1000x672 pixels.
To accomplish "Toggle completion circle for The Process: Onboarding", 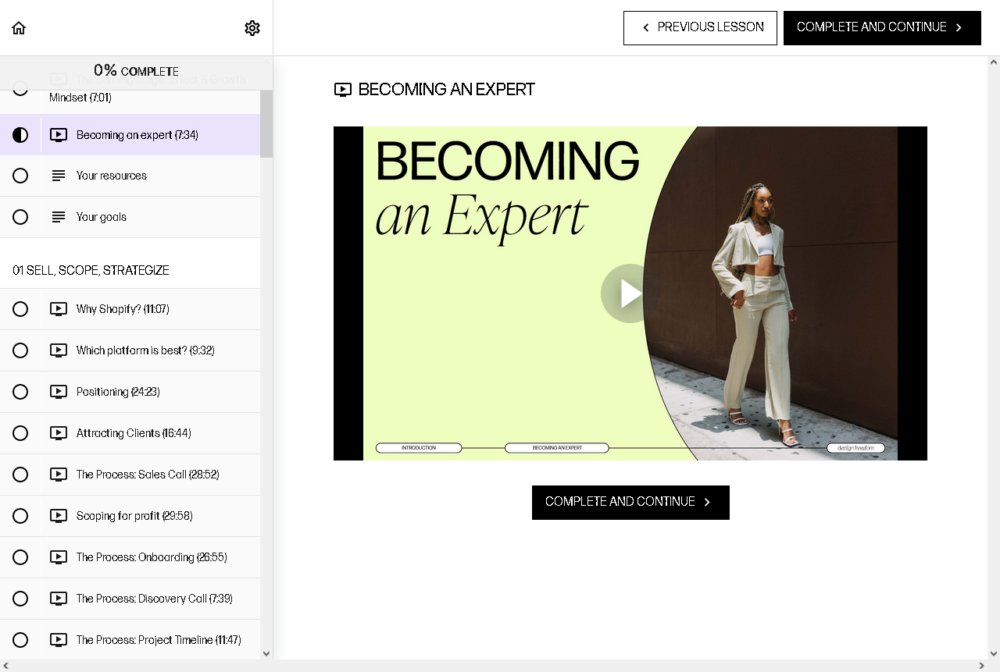I will coord(20,557).
